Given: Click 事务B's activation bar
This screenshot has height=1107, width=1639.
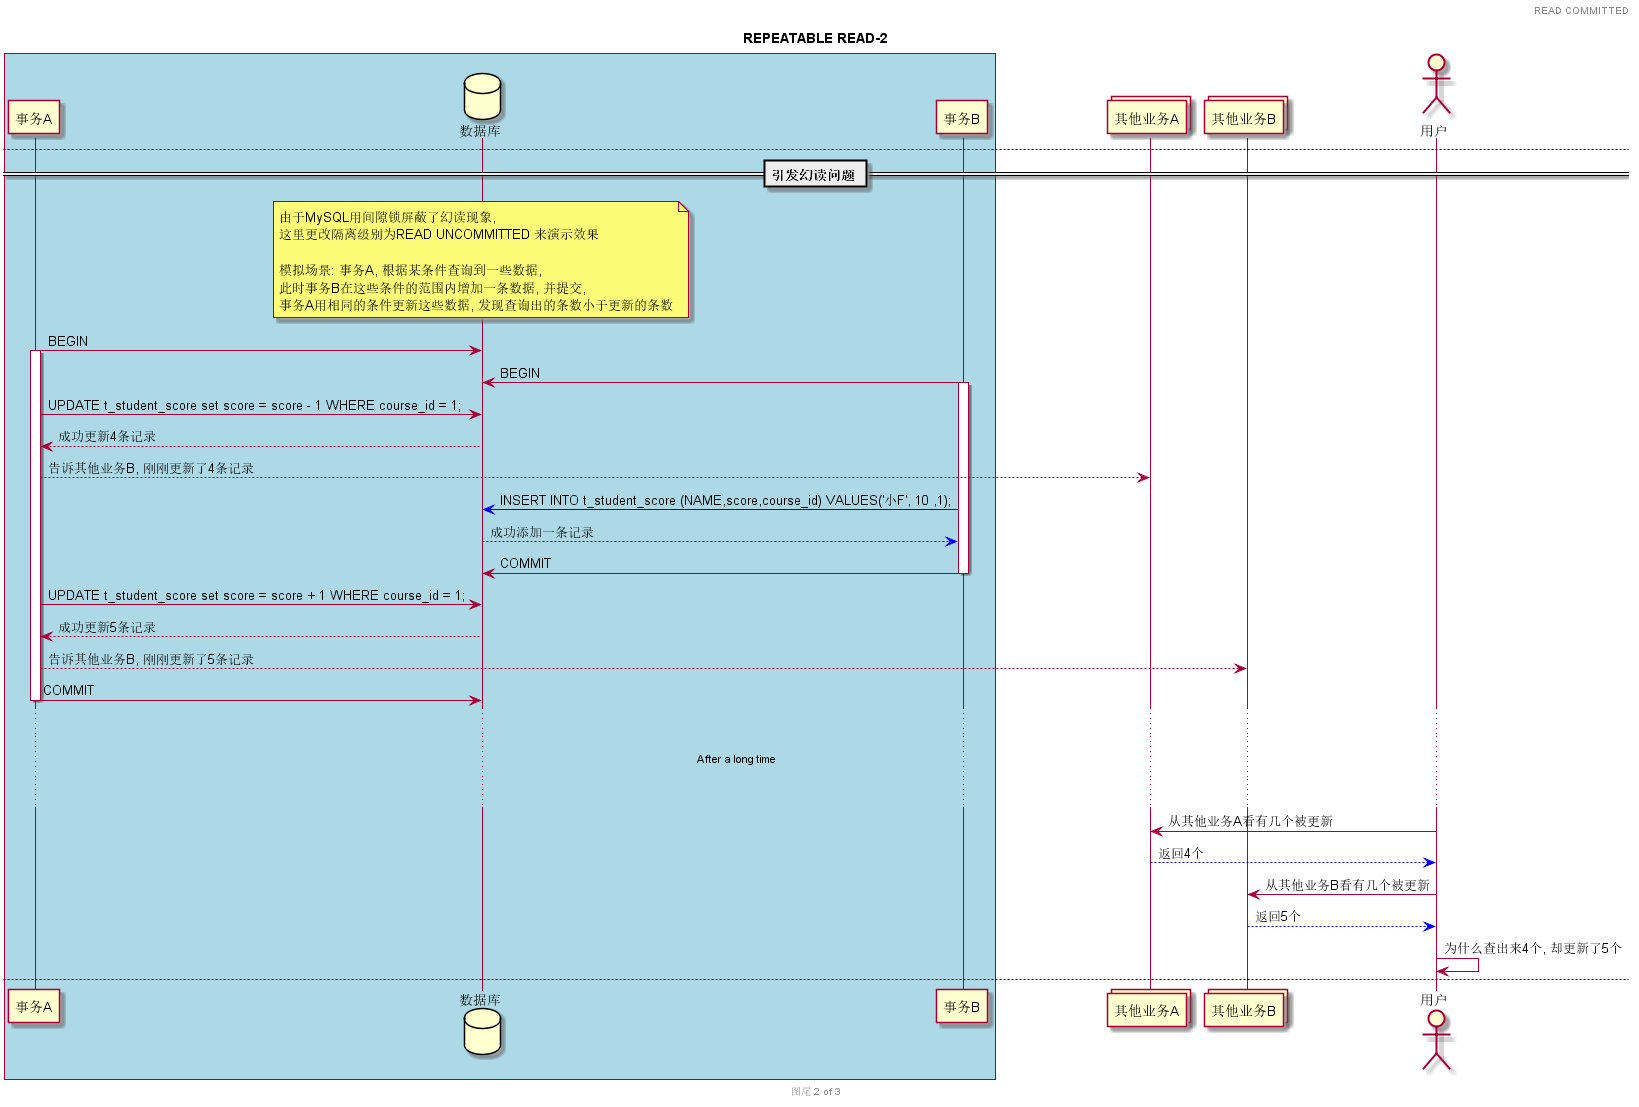Looking at the screenshot, I should (964, 478).
